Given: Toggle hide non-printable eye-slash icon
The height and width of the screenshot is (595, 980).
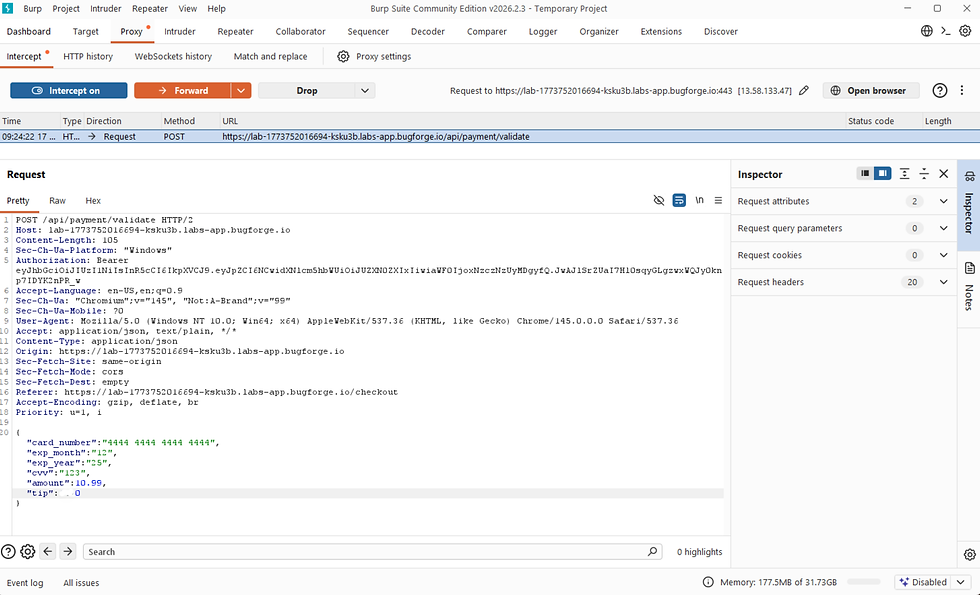Looking at the screenshot, I should (x=659, y=201).
